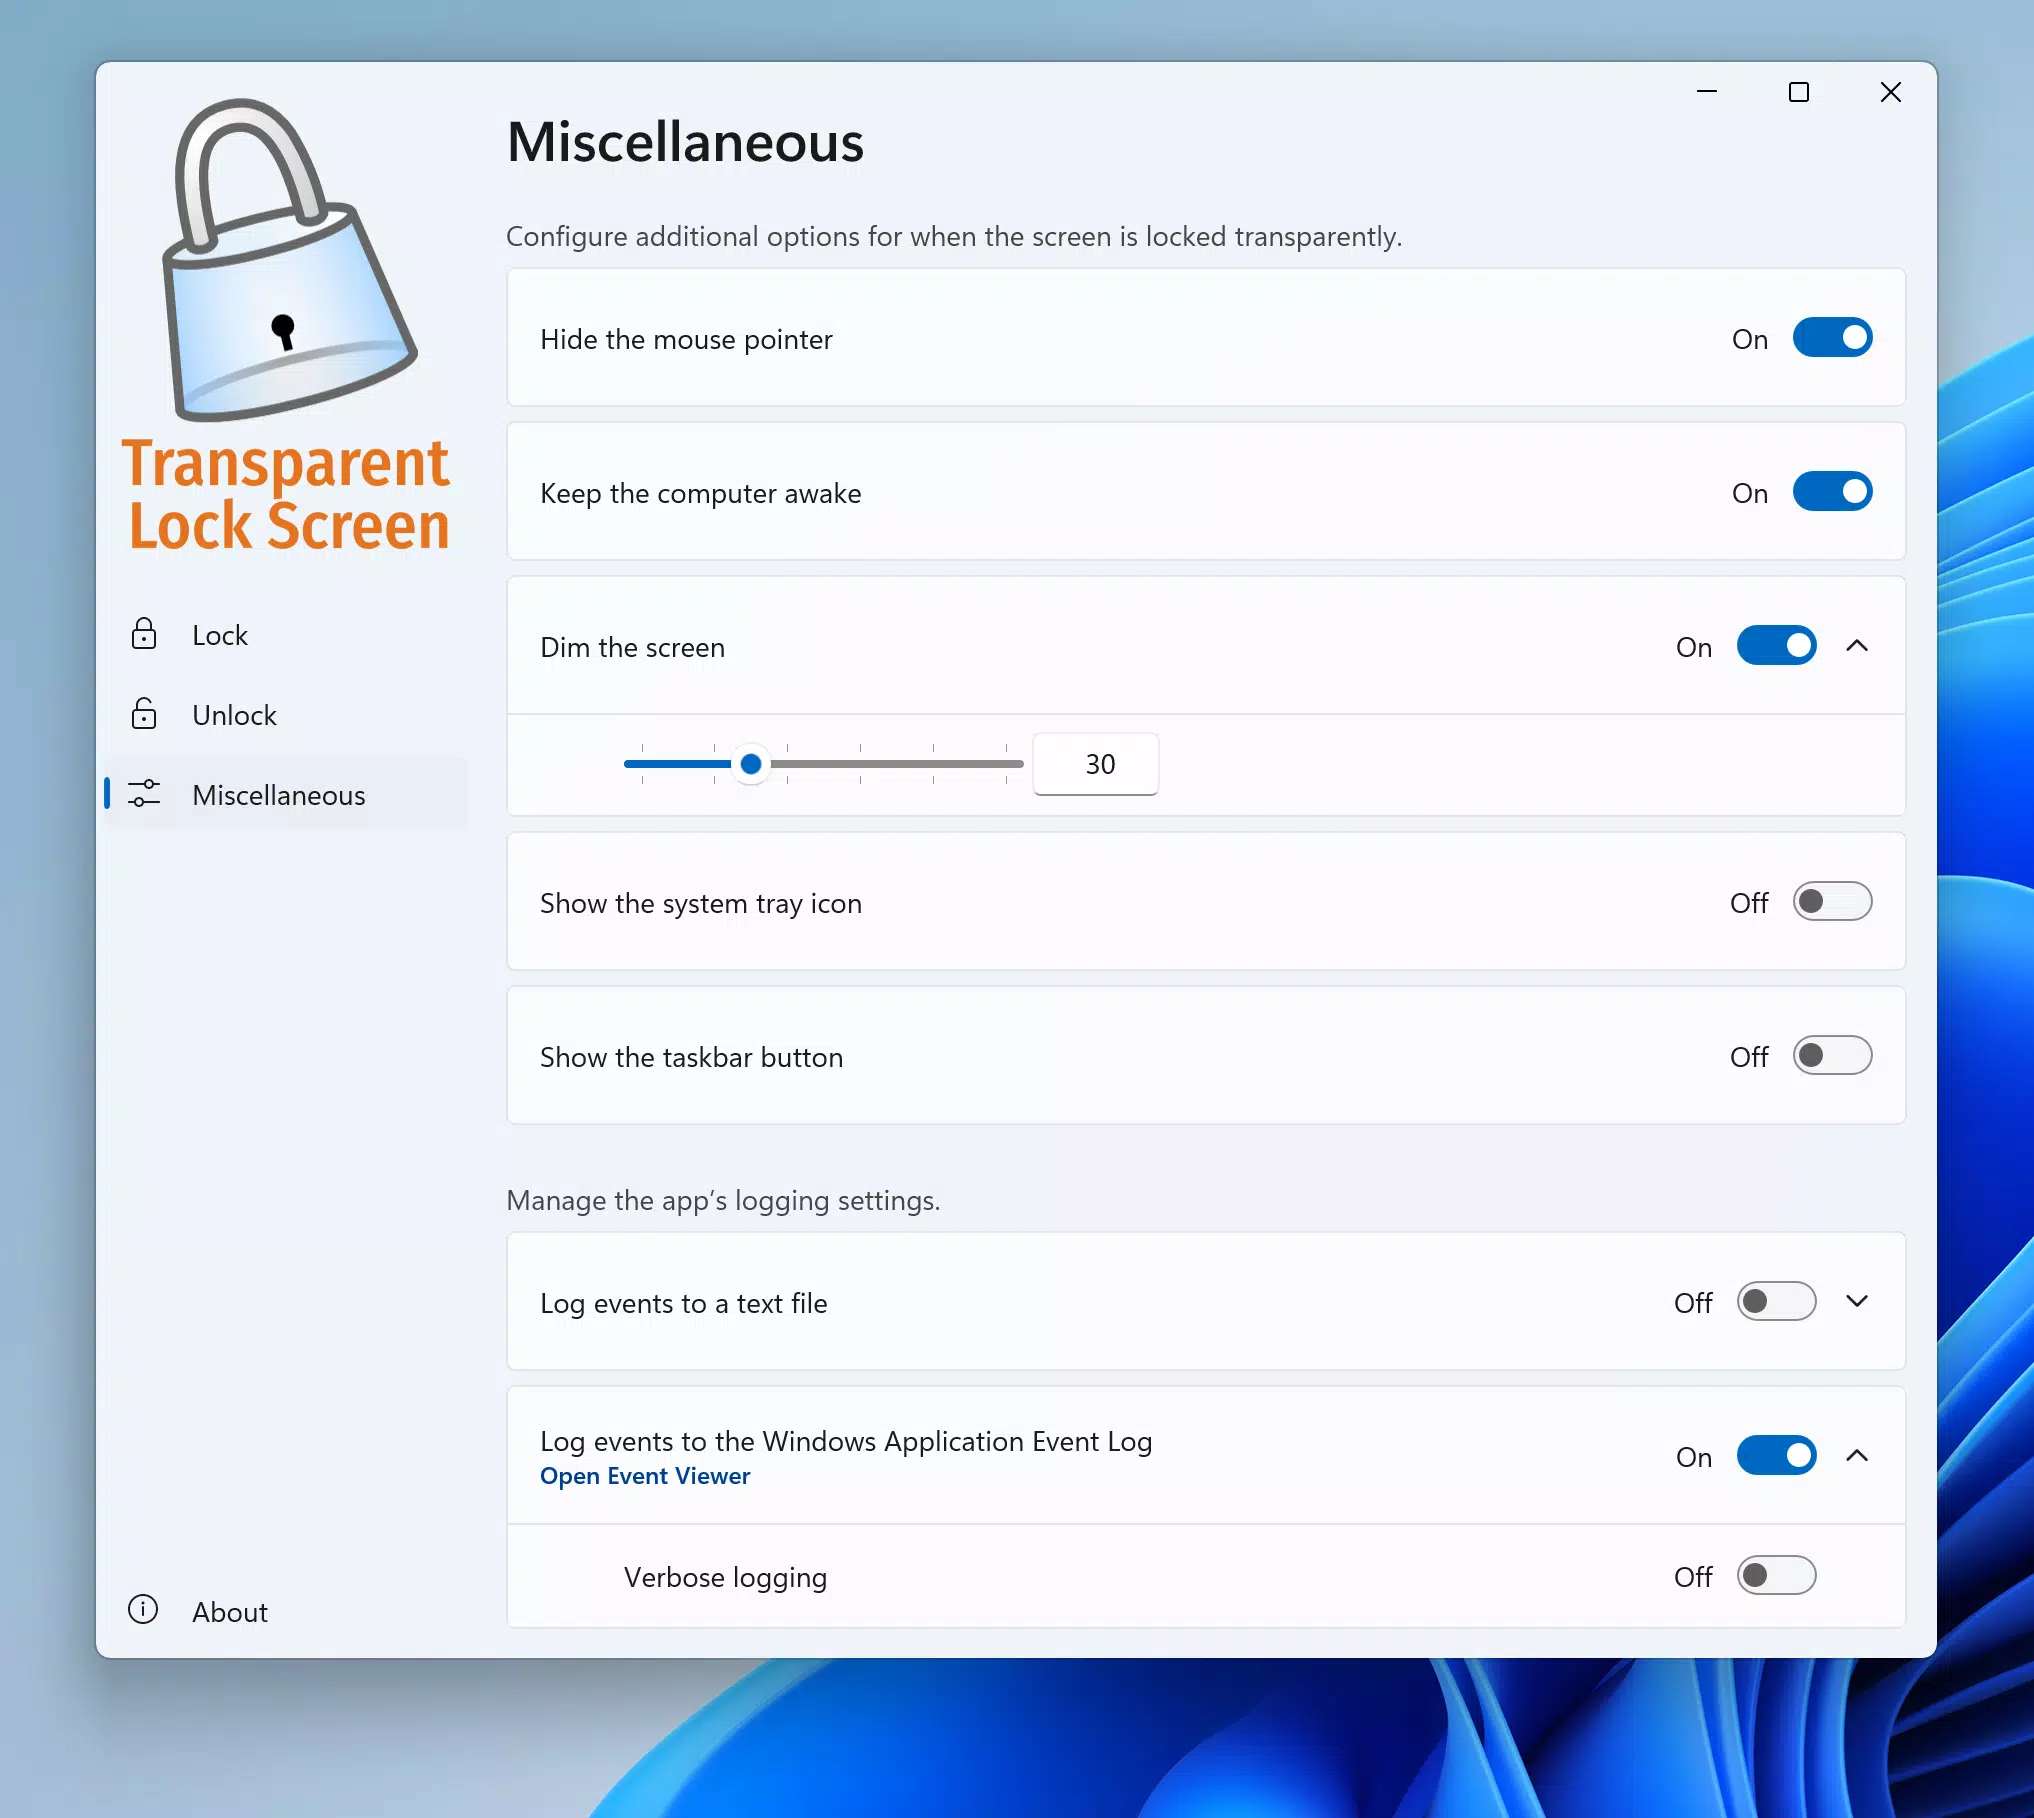Select Miscellaneous in the navigation pane
The image size is (2034, 1818).
pos(286,794)
